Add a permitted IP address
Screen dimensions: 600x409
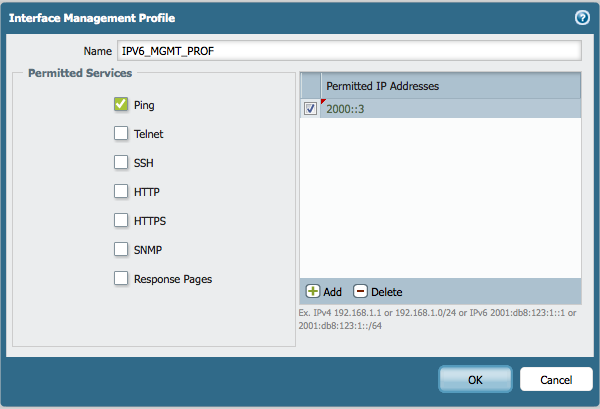tap(323, 292)
